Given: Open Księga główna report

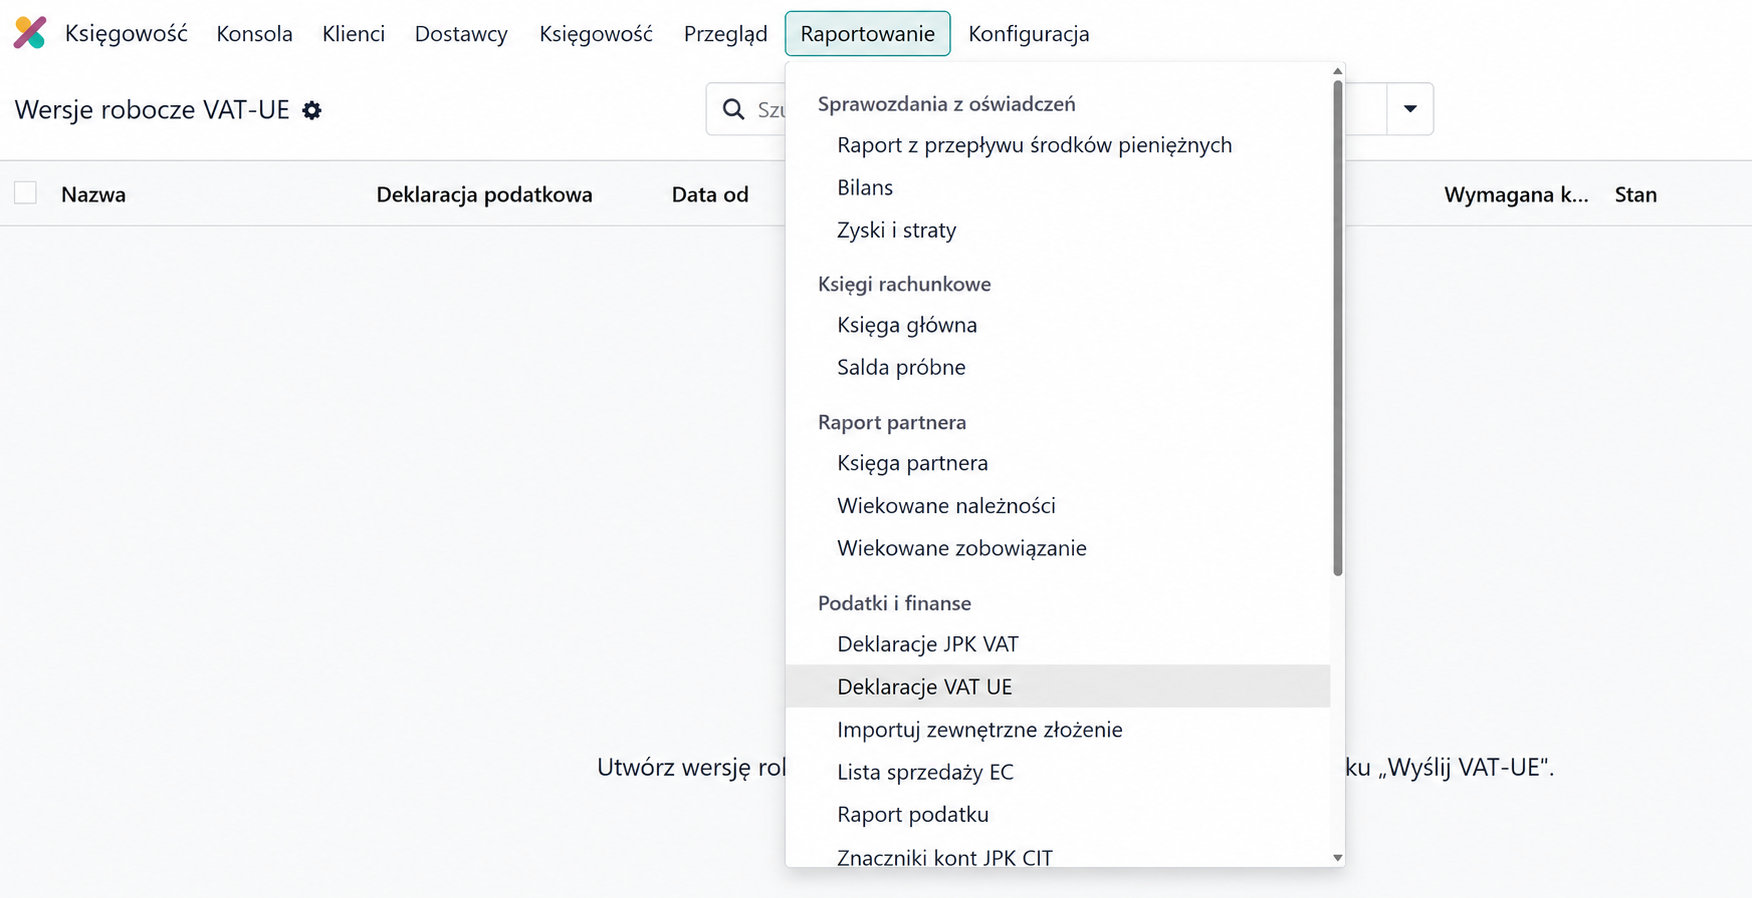Looking at the screenshot, I should click(1058, 325).
